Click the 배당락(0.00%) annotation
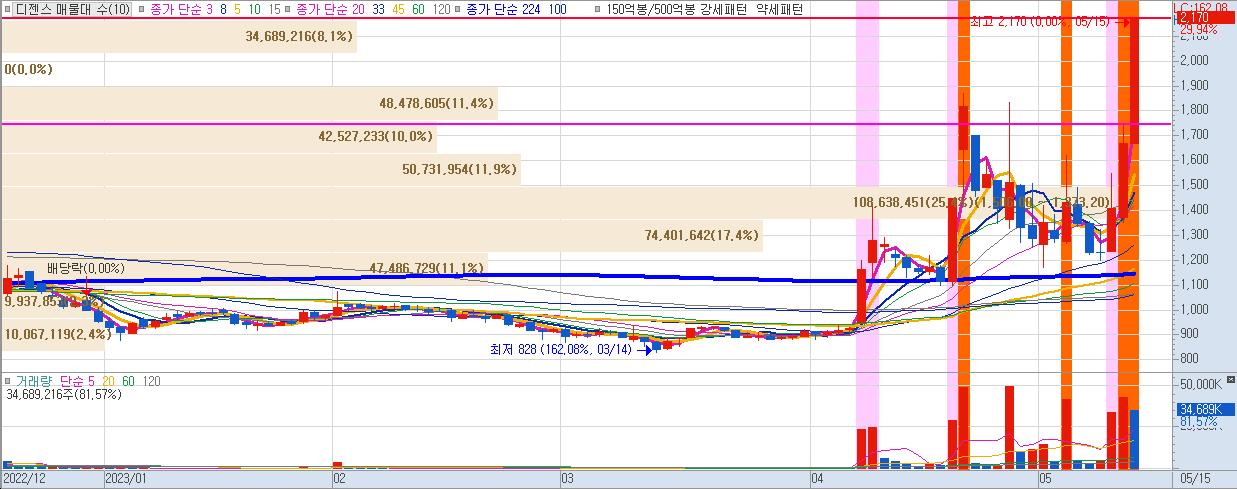Viewport: 1237px width, 489px height. [86, 268]
